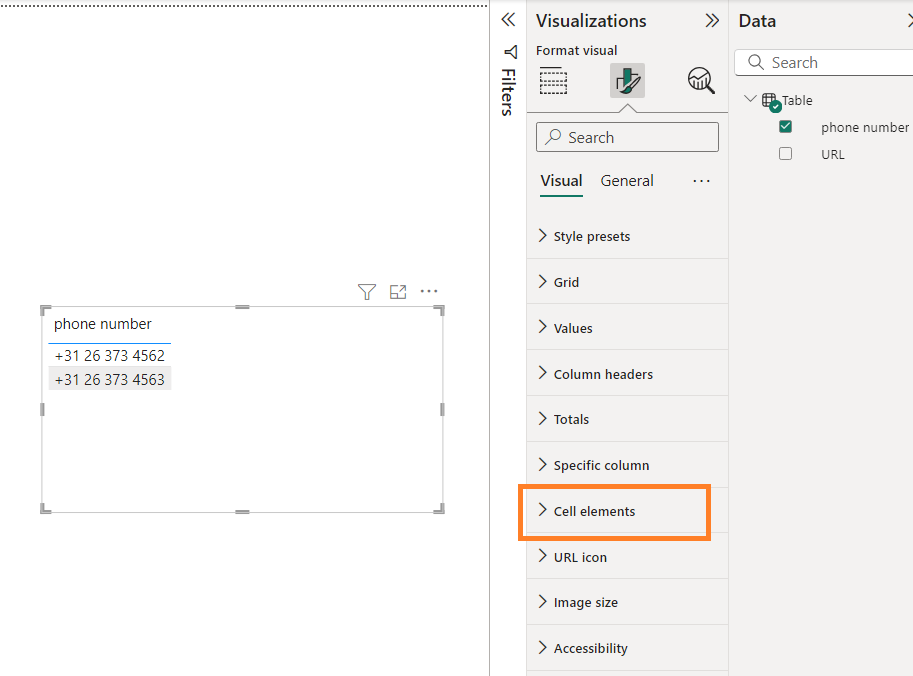Open more options ellipsis above table visual

(429, 291)
